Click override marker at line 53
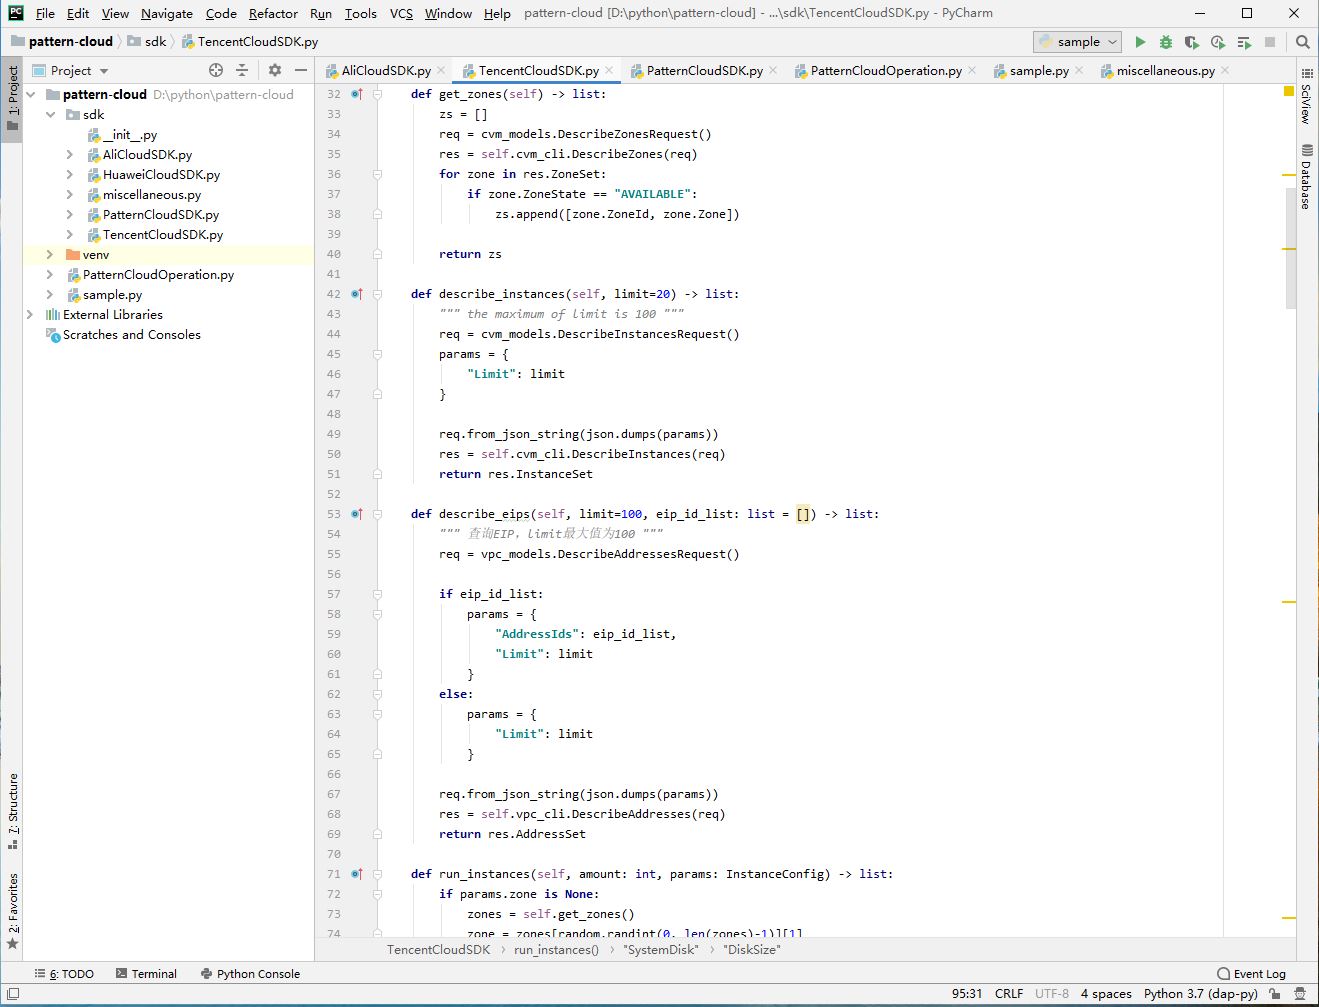 click(356, 514)
